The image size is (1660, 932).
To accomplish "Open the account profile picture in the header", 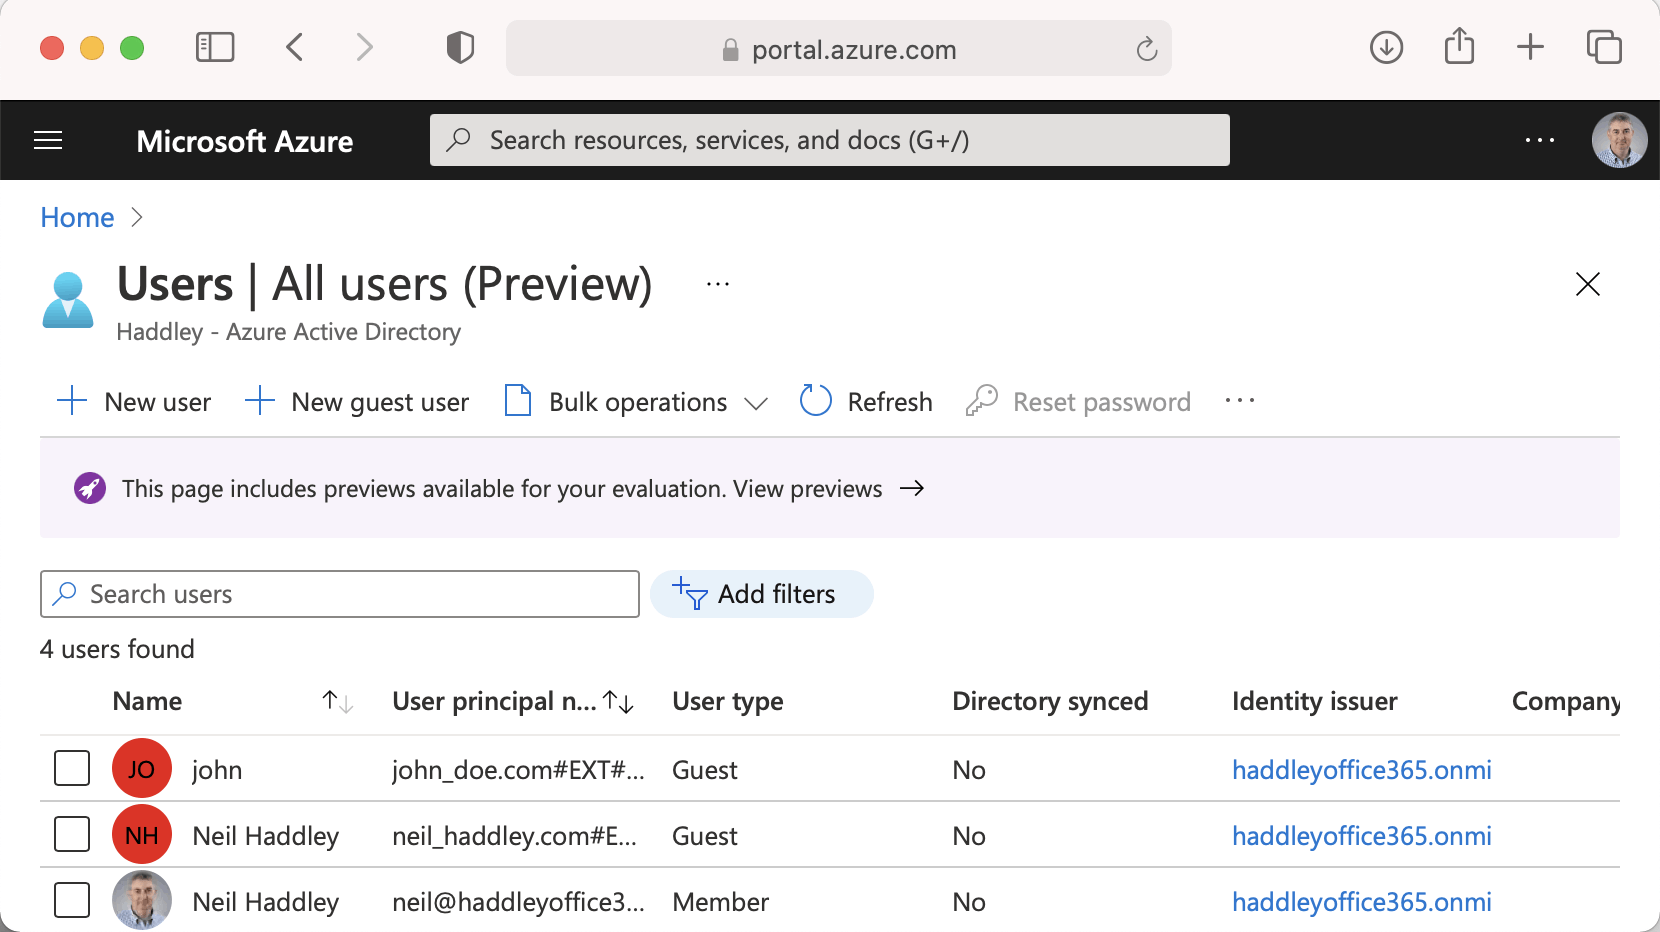I will pyautogui.click(x=1619, y=140).
